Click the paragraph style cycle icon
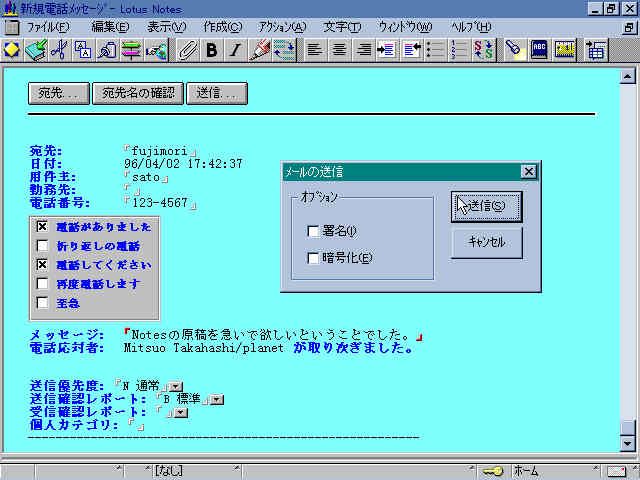 [284, 50]
